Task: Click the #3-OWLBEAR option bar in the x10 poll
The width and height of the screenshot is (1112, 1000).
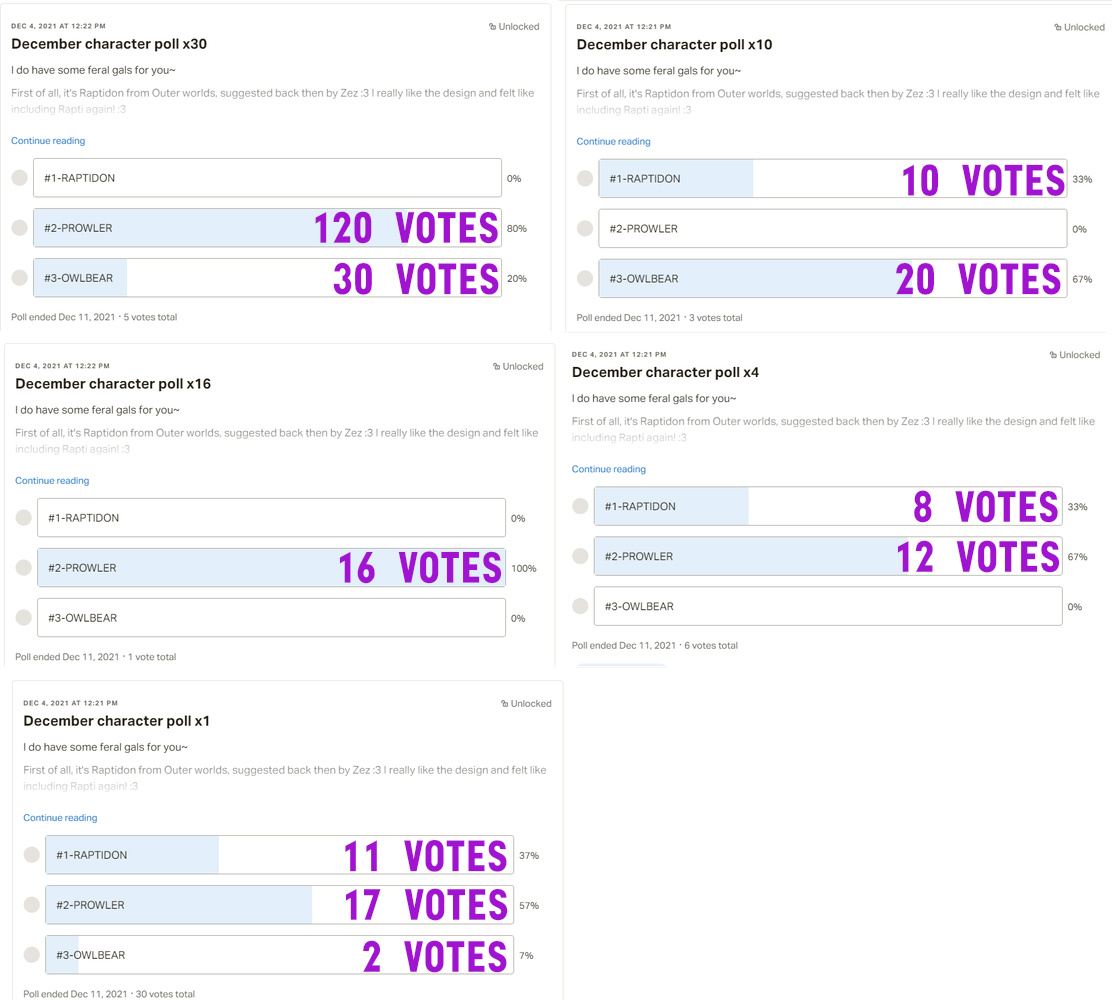Action: coord(833,279)
